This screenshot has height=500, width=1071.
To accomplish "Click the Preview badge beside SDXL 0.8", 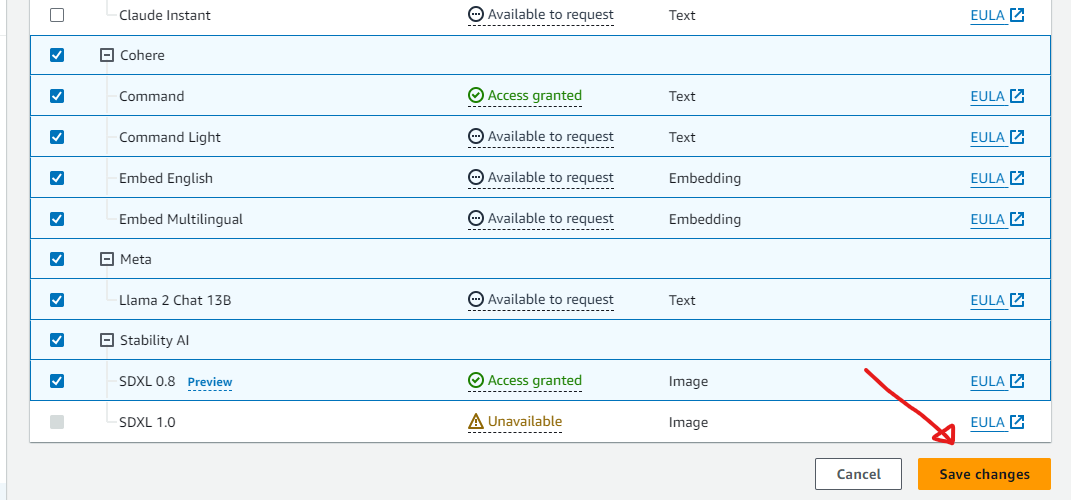I will point(210,382).
